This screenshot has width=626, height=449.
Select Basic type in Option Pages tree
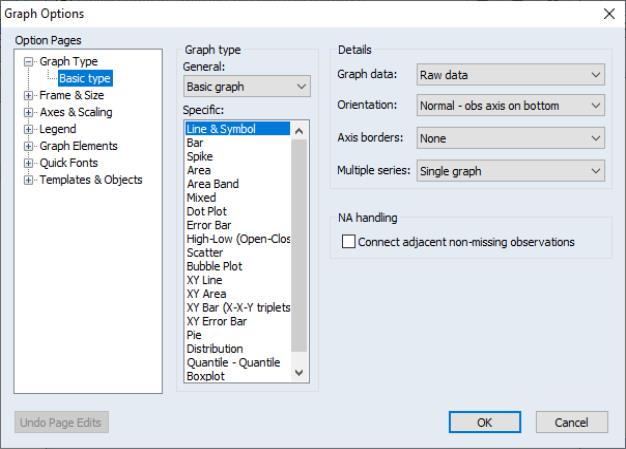coord(84,78)
